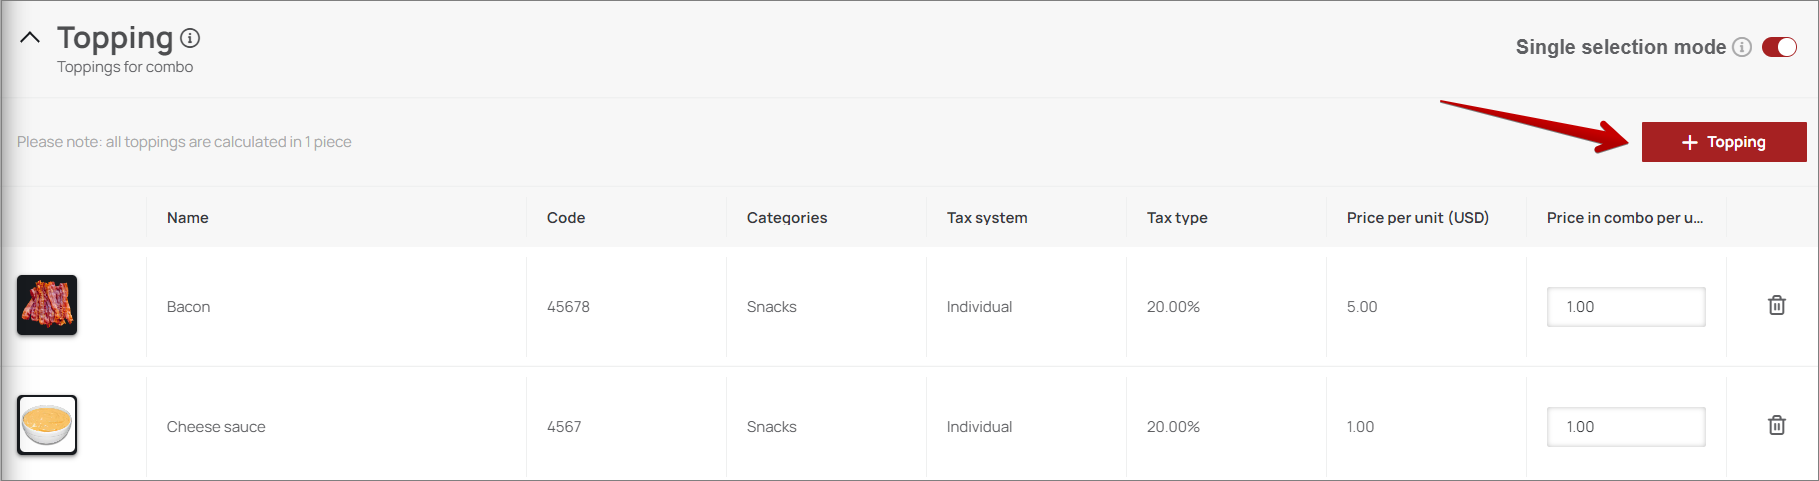Click the Tax type column header
Viewport: 1819px width, 481px height.
pyautogui.click(x=1177, y=218)
